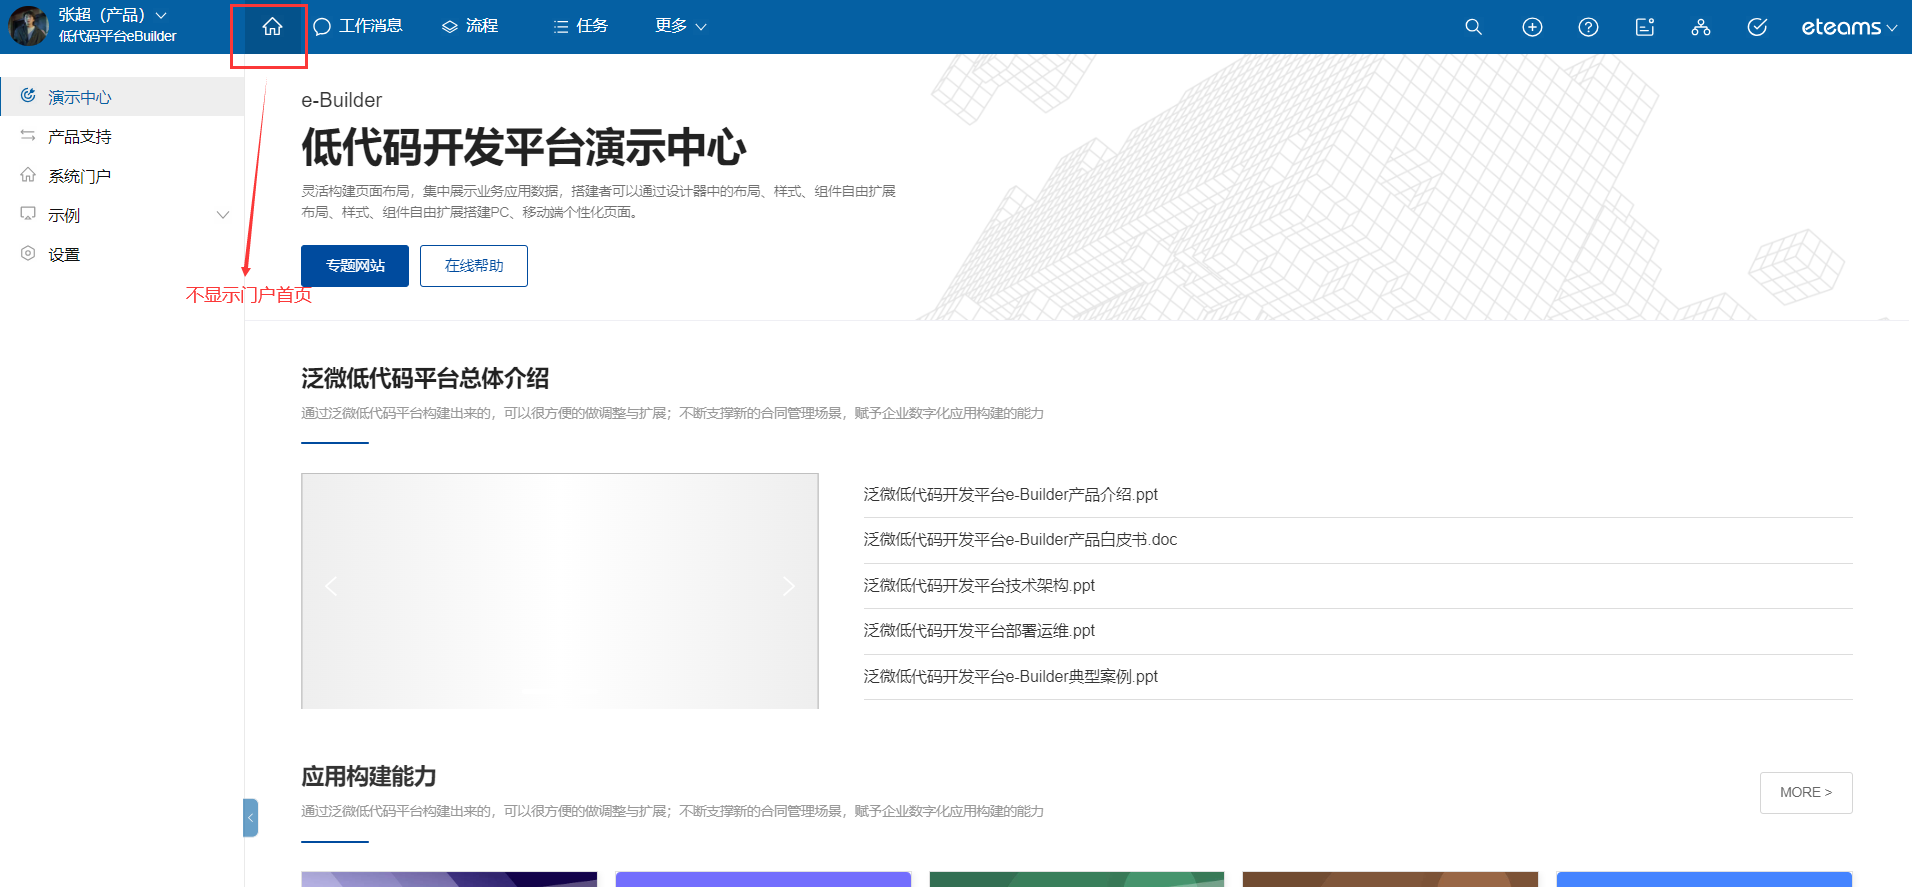
Task: Open 任务 in top navigation
Action: tap(580, 26)
